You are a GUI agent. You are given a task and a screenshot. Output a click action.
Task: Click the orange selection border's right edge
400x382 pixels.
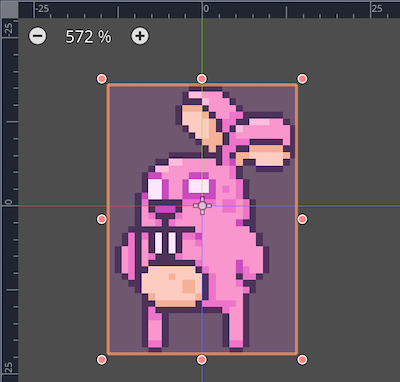pyautogui.click(x=296, y=219)
